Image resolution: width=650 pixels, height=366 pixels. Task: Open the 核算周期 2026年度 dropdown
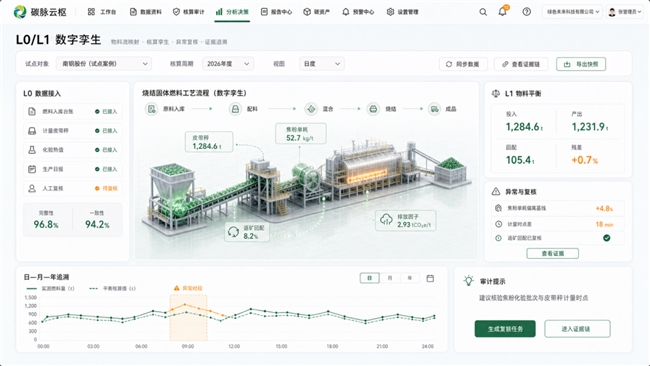pyautogui.click(x=228, y=64)
